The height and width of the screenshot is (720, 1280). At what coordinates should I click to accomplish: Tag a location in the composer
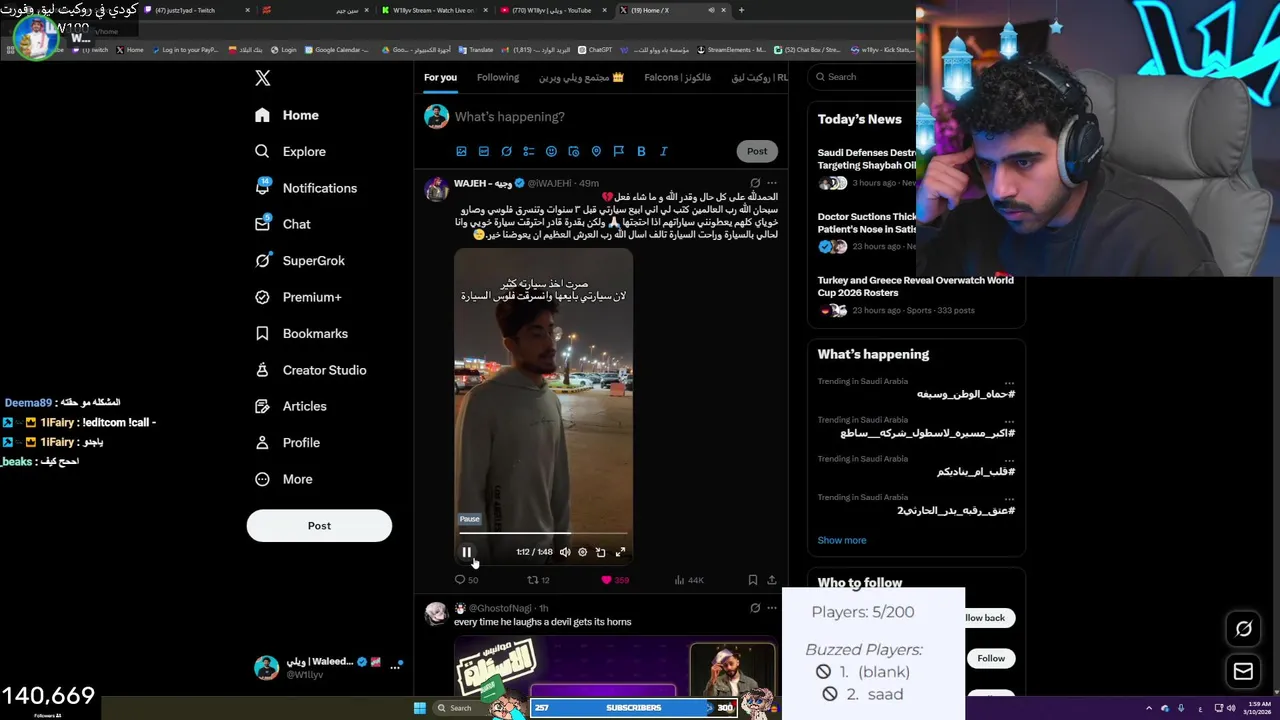[x=596, y=151]
